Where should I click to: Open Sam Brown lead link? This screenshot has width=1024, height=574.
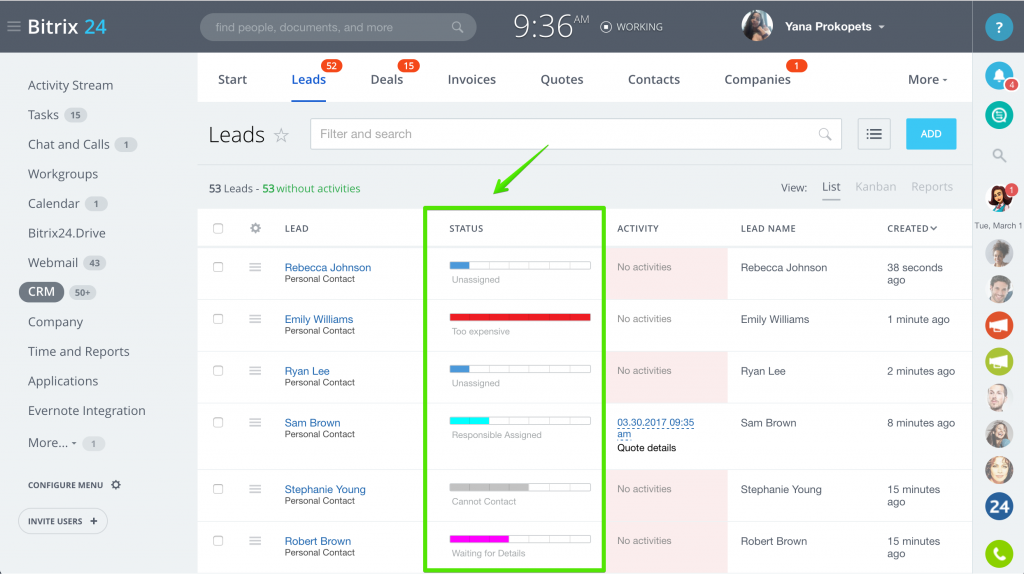click(312, 423)
